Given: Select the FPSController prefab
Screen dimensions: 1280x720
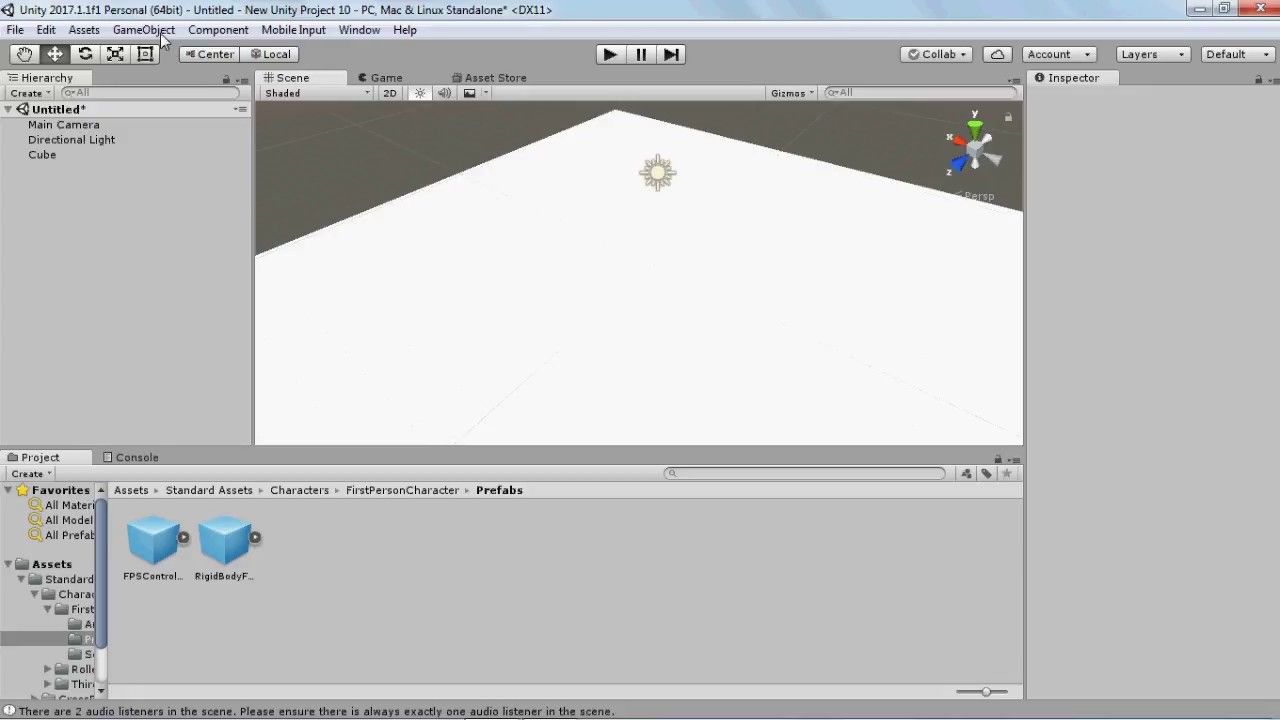Looking at the screenshot, I should tap(153, 548).
